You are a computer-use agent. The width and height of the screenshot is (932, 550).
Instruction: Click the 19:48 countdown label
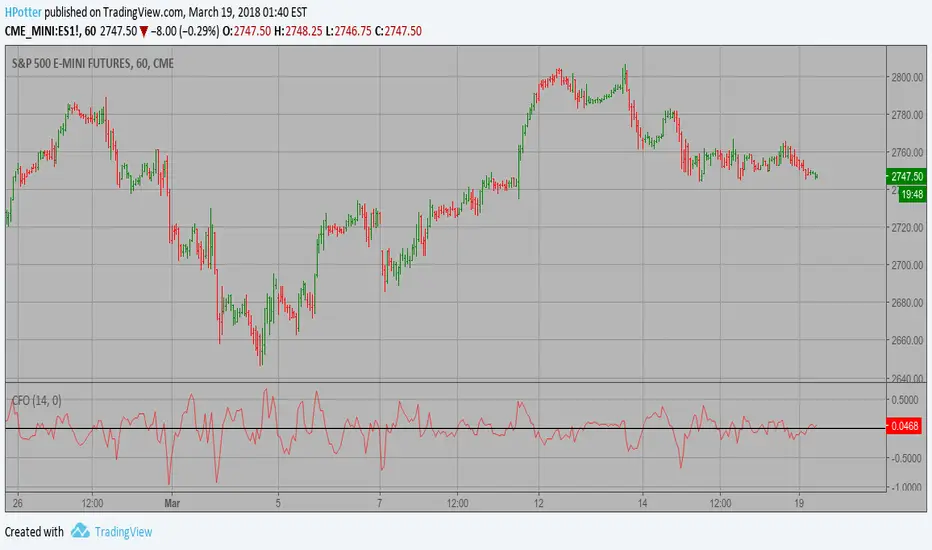pyautogui.click(x=912, y=194)
